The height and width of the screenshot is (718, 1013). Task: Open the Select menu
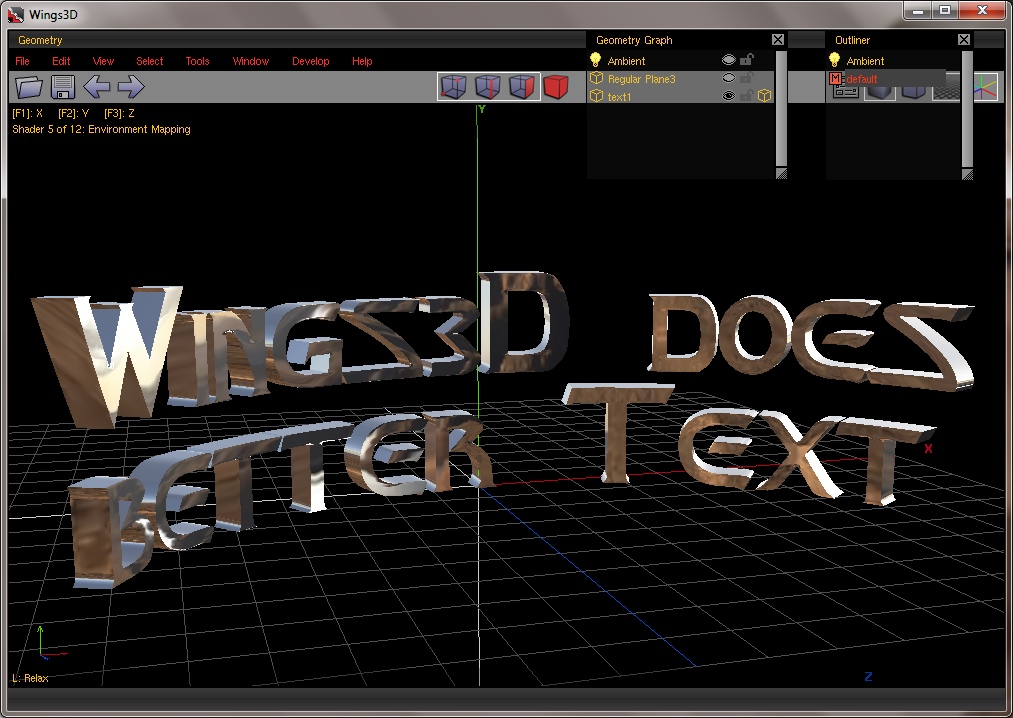point(149,61)
